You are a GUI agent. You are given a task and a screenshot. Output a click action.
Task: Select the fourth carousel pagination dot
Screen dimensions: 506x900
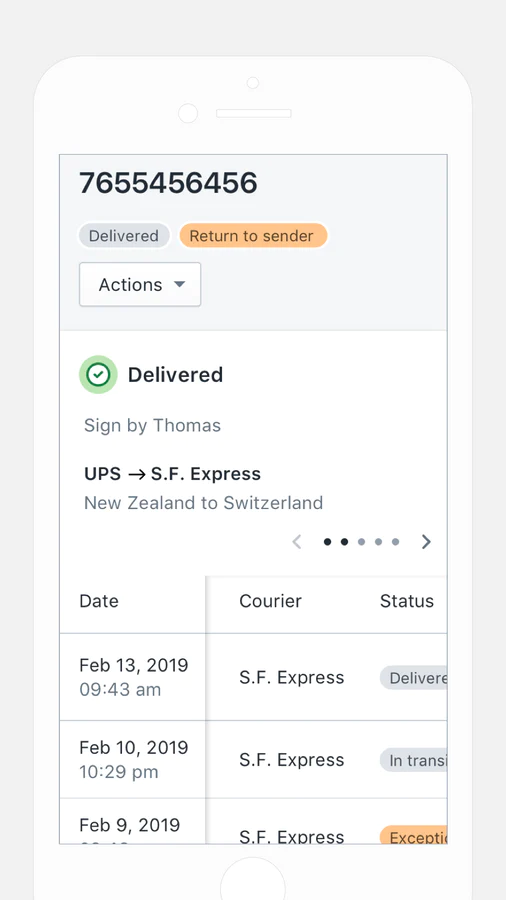pyautogui.click(x=379, y=542)
